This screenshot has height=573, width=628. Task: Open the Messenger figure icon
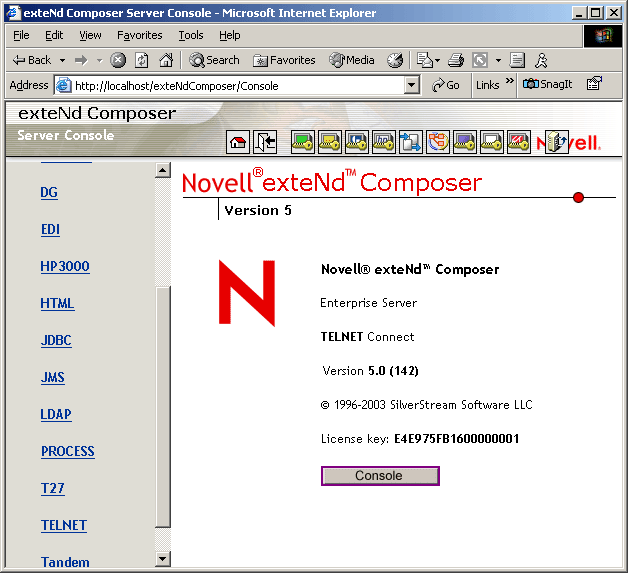pos(541,60)
